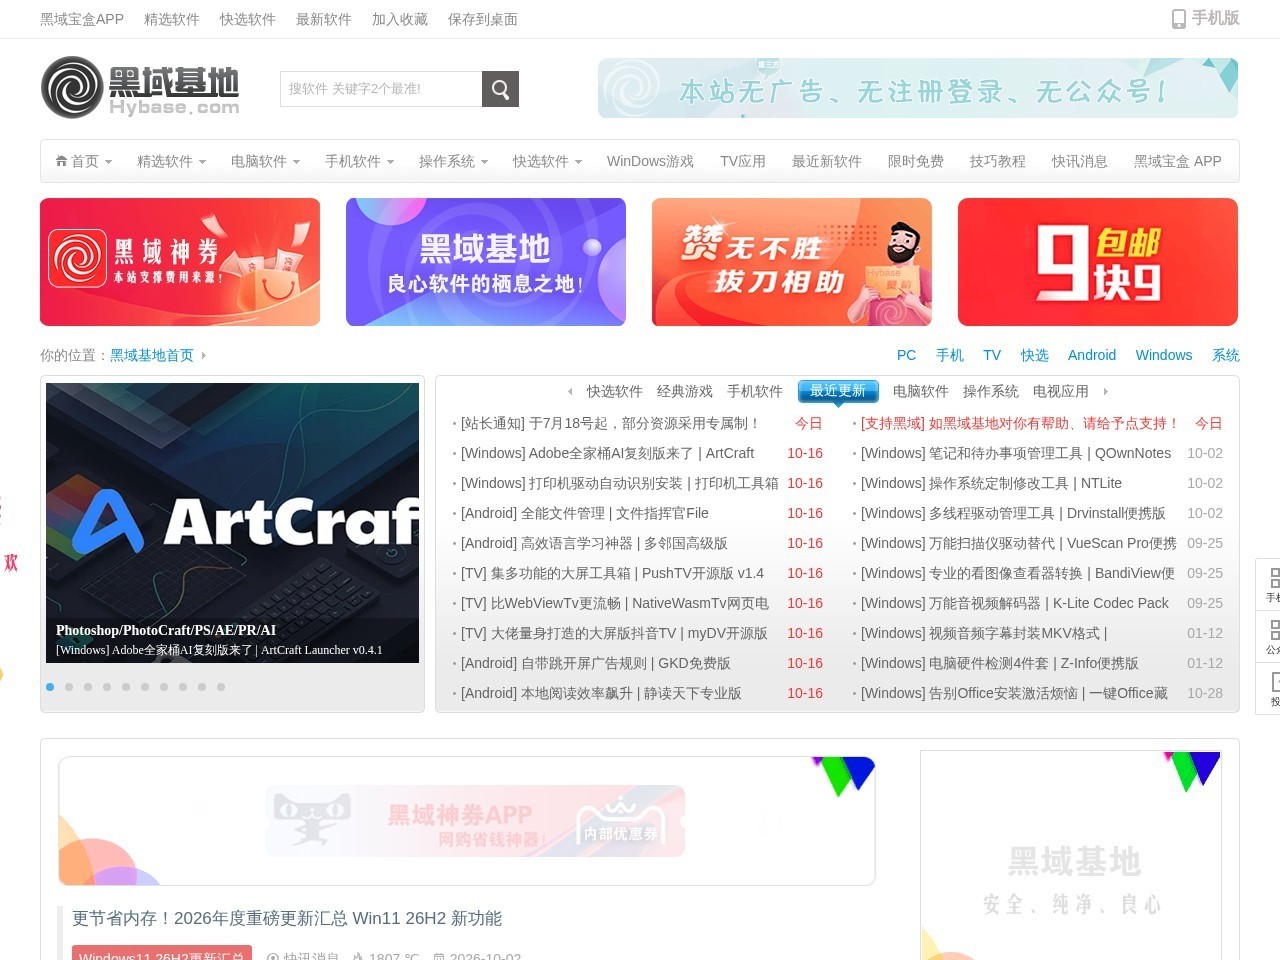The height and width of the screenshot is (960, 1280).
Task: Select the second slideshow dot
Action: tap(69, 687)
